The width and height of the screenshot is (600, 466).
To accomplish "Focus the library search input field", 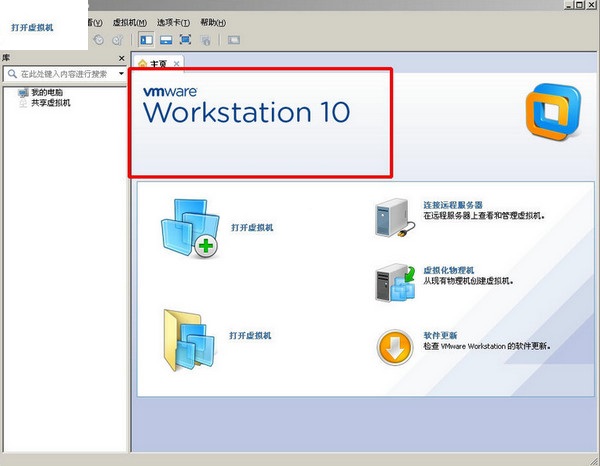I will point(64,74).
